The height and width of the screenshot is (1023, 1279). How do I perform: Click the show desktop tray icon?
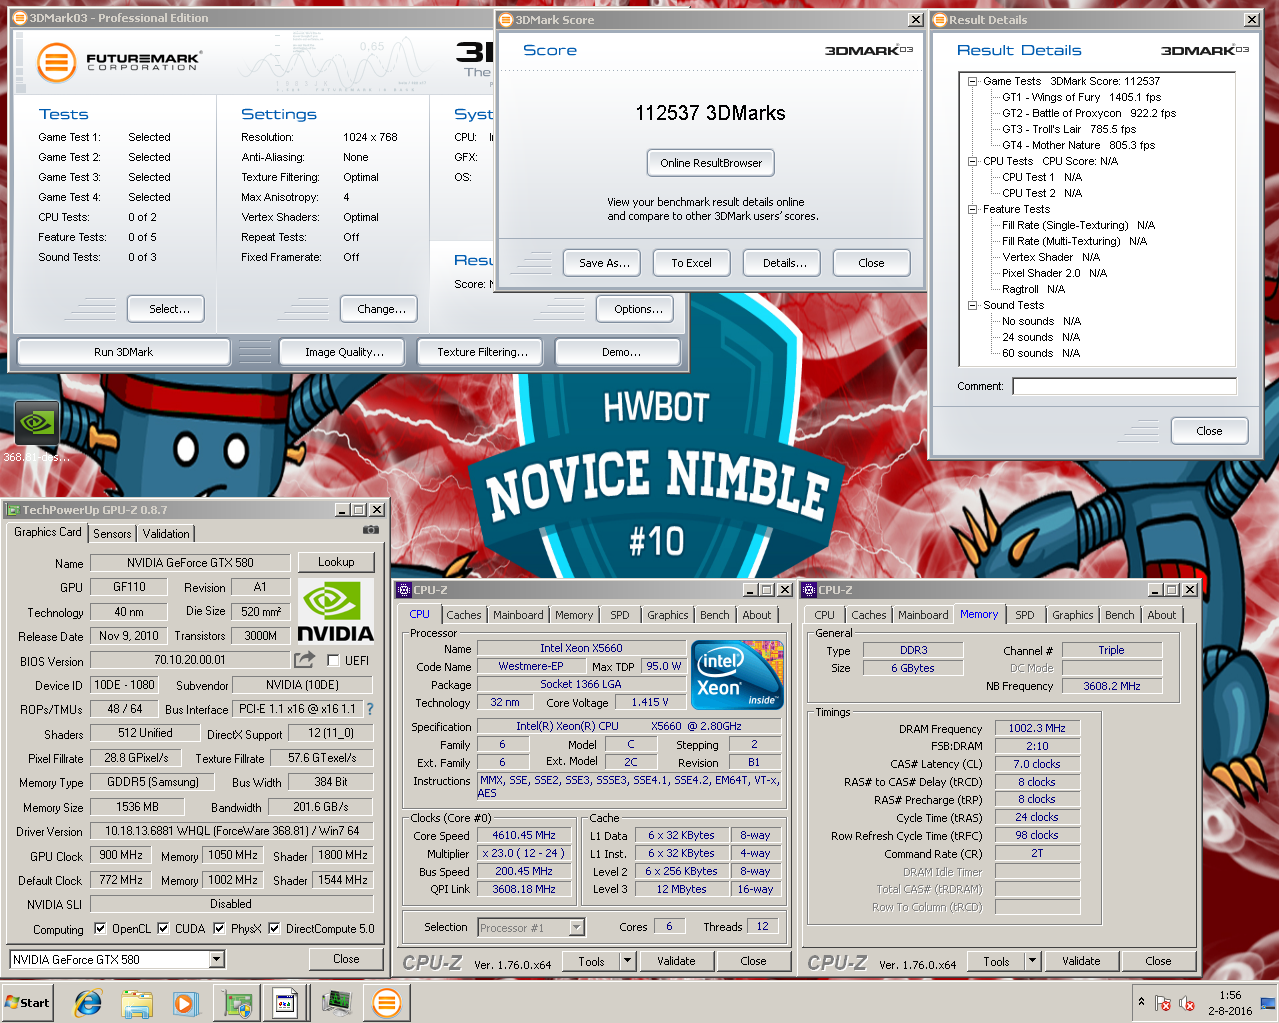coord(1268,1003)
